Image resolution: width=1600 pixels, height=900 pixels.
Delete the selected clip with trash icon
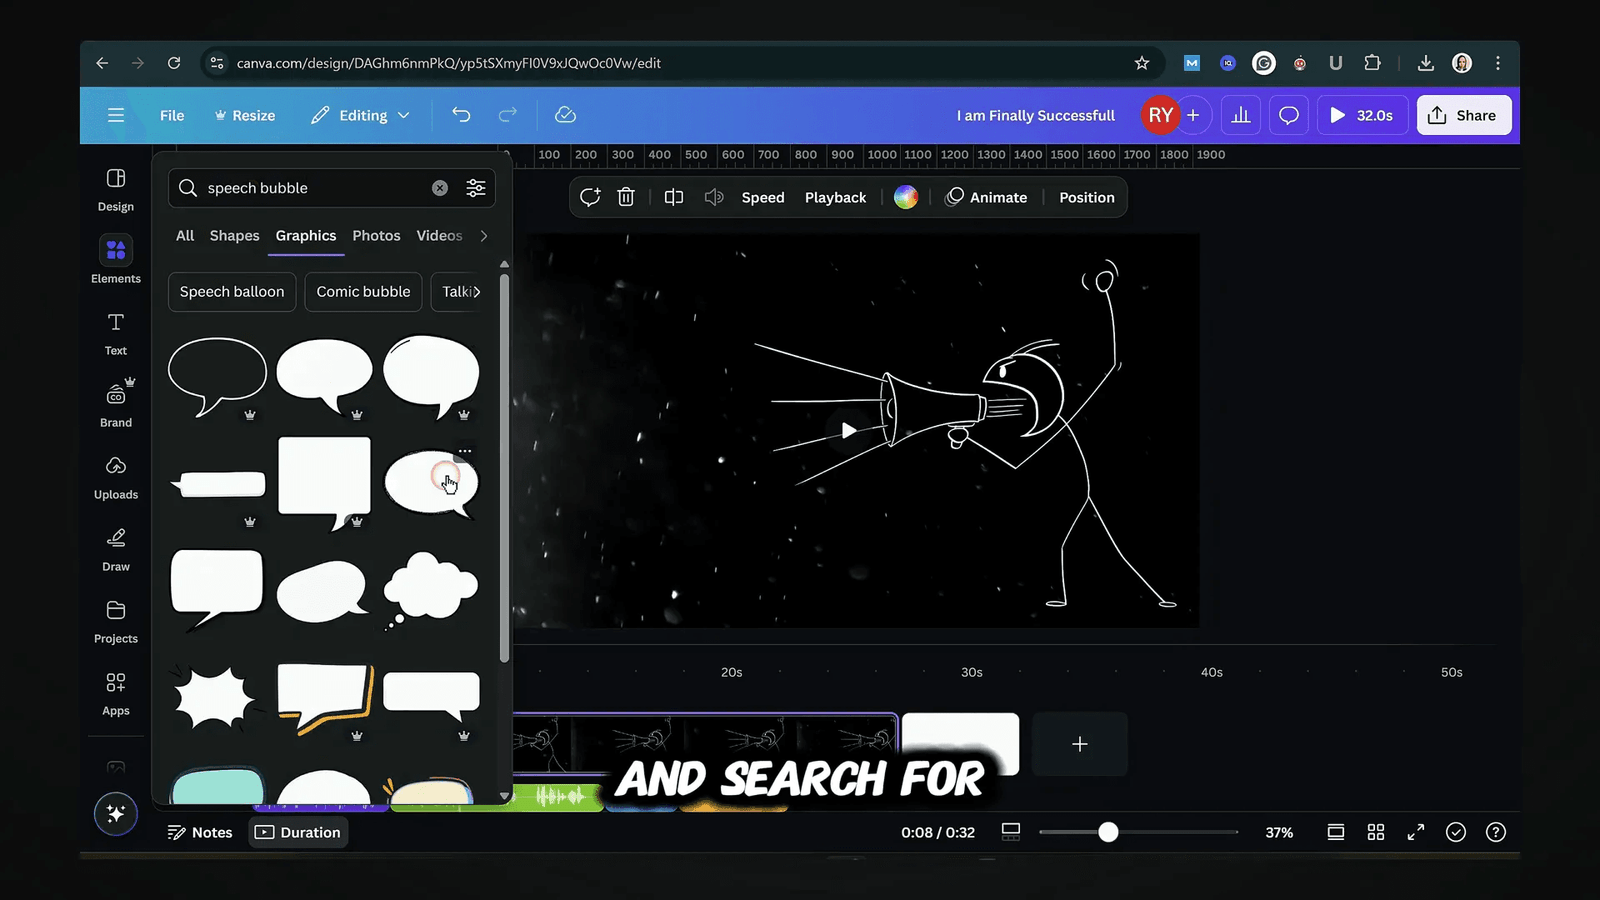point(626,197)
